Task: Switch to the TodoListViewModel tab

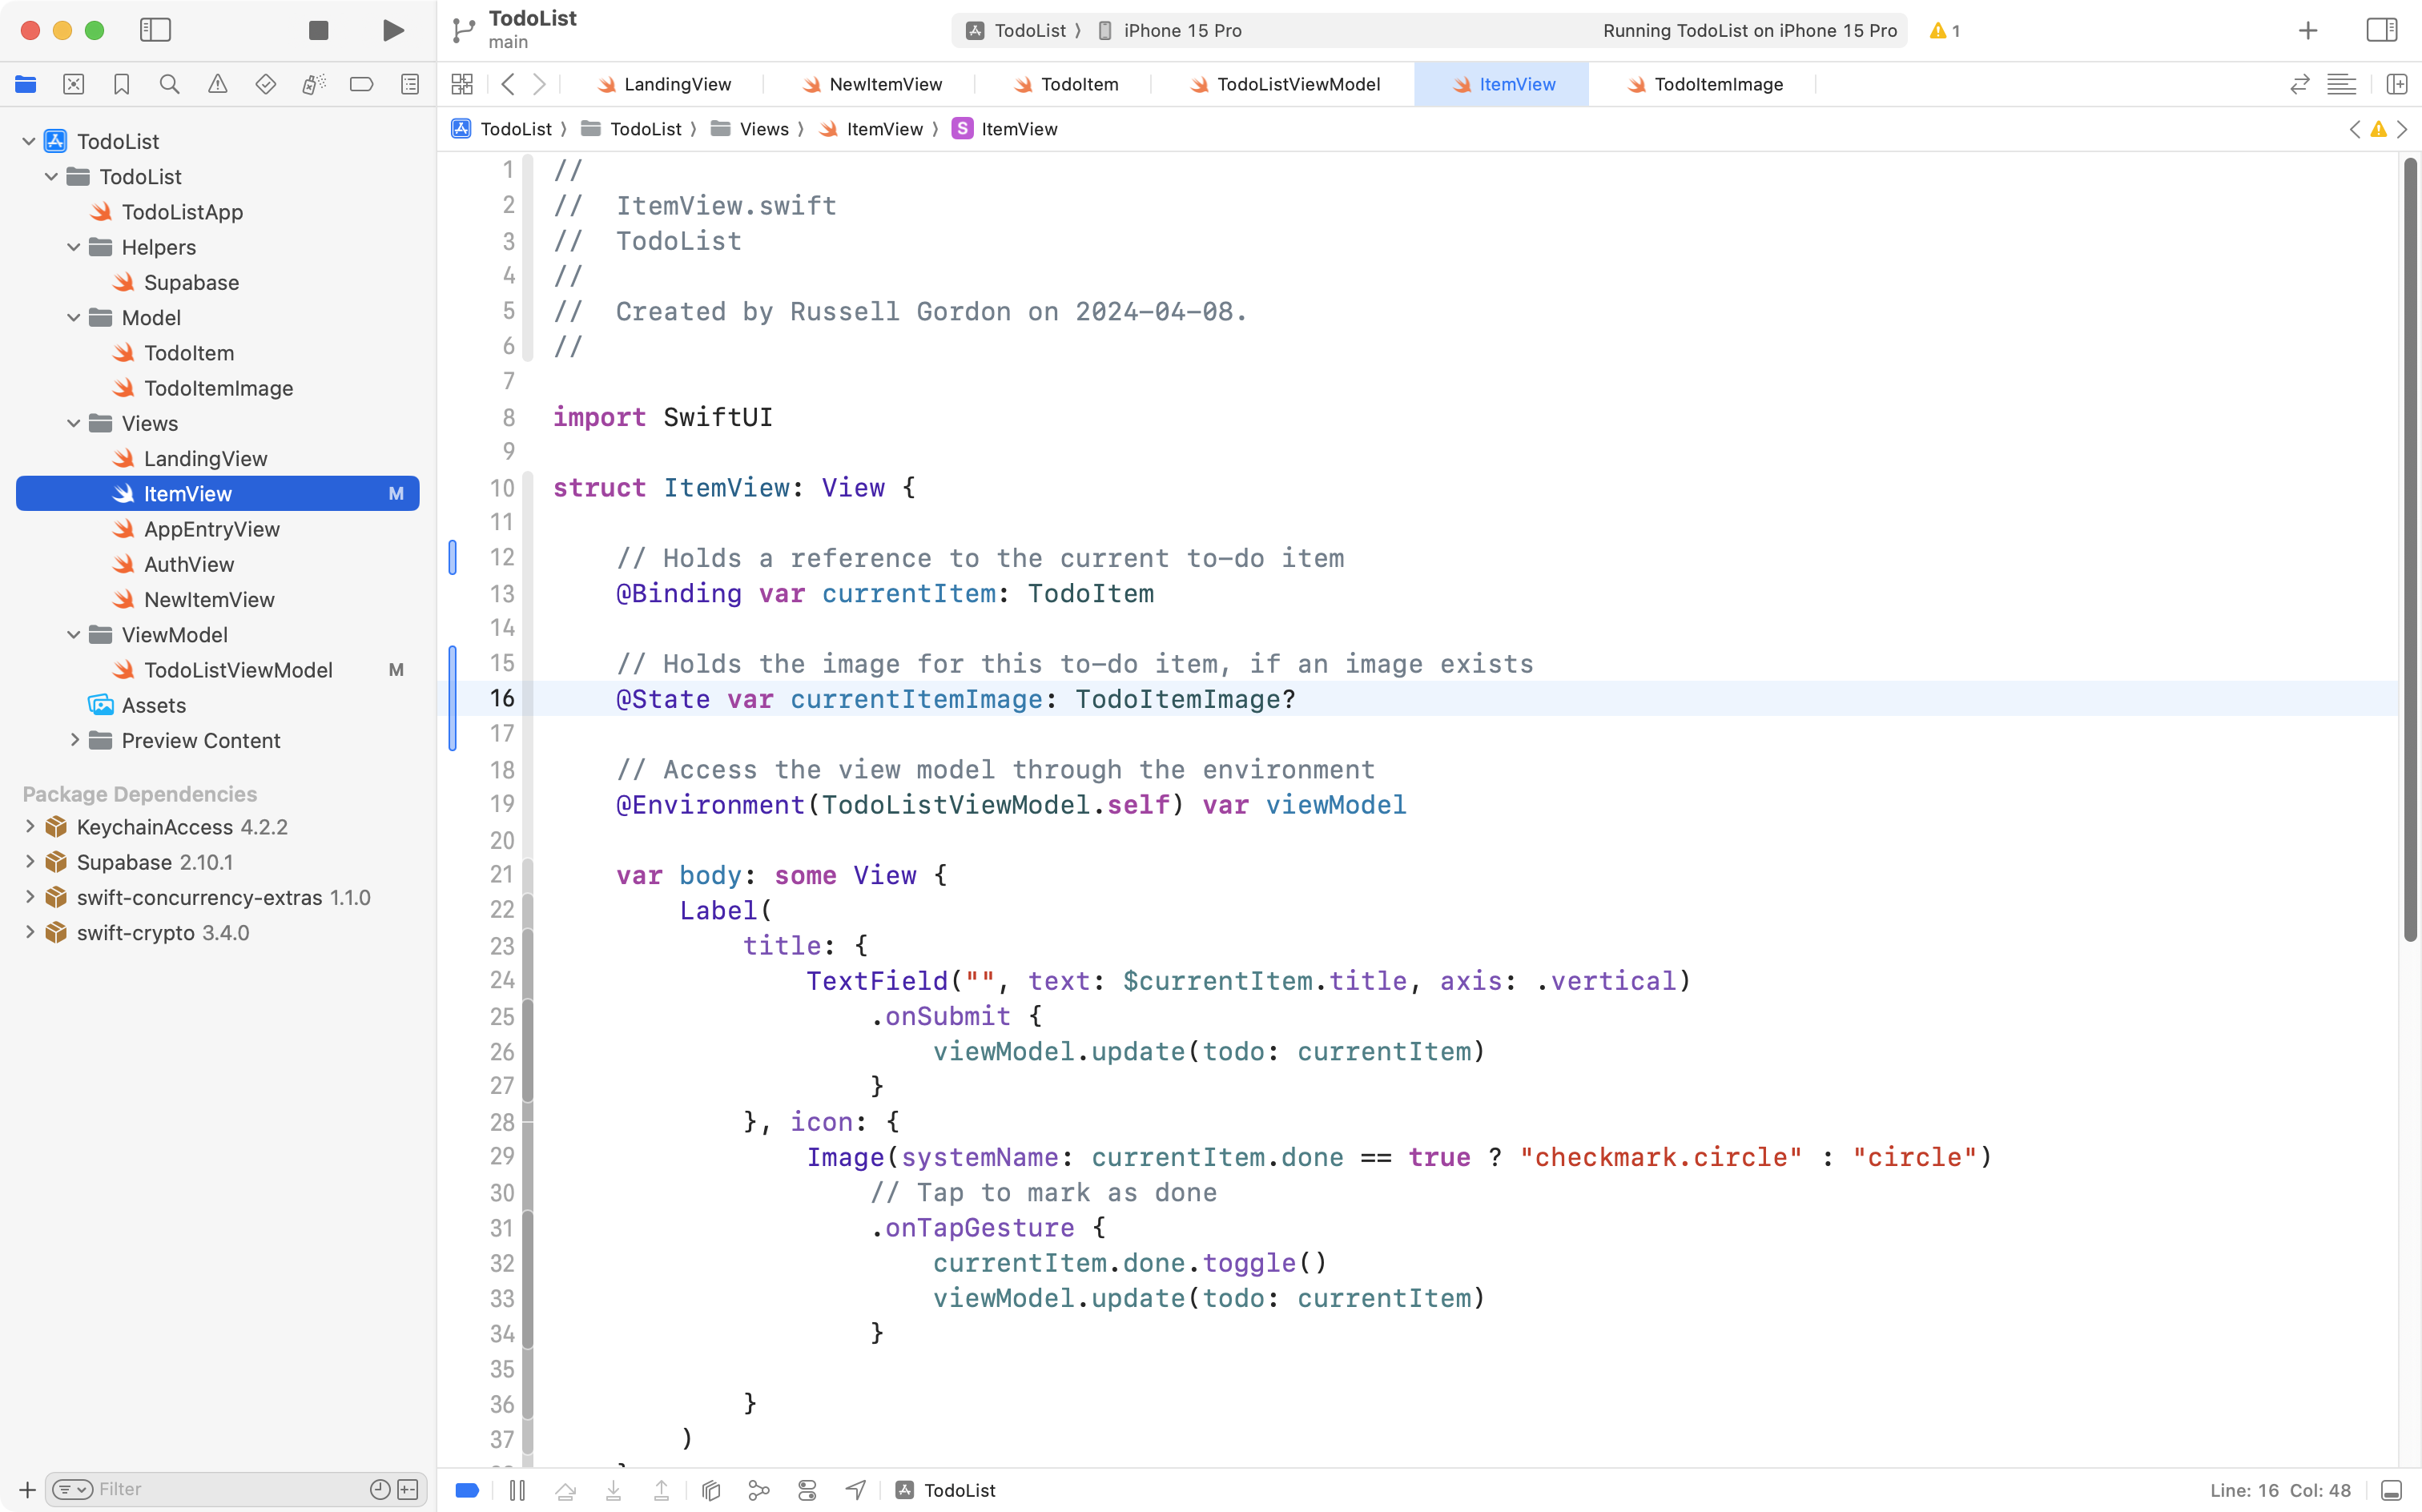Action: tap(1296, 84)
